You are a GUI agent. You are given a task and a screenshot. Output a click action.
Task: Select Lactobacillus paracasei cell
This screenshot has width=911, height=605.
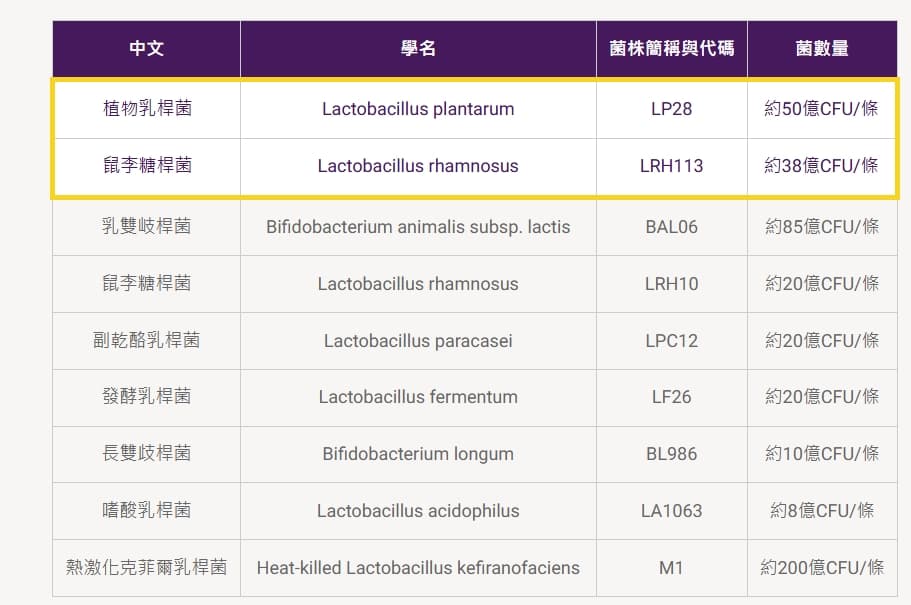[418, 341]
